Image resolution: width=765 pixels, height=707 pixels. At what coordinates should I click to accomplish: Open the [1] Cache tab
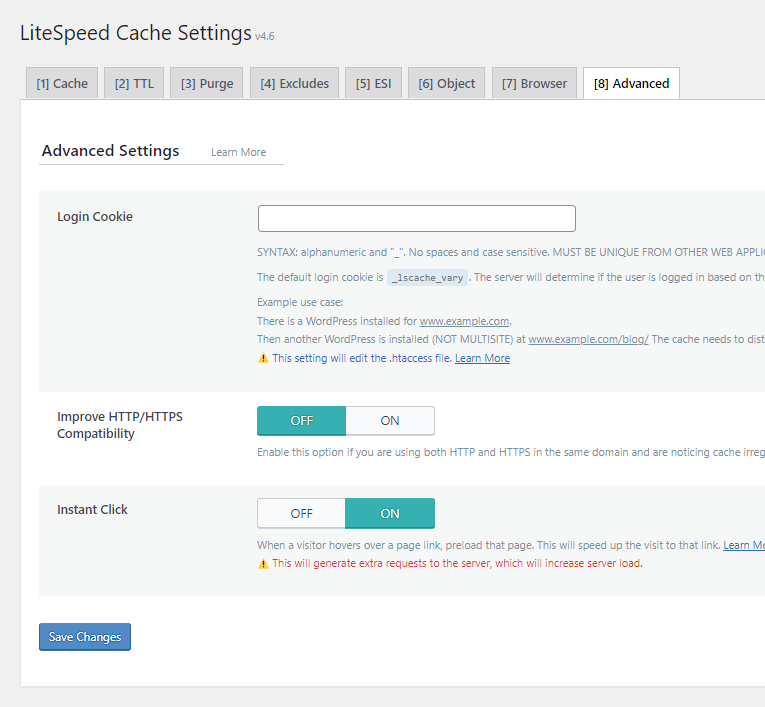[62, 83]
